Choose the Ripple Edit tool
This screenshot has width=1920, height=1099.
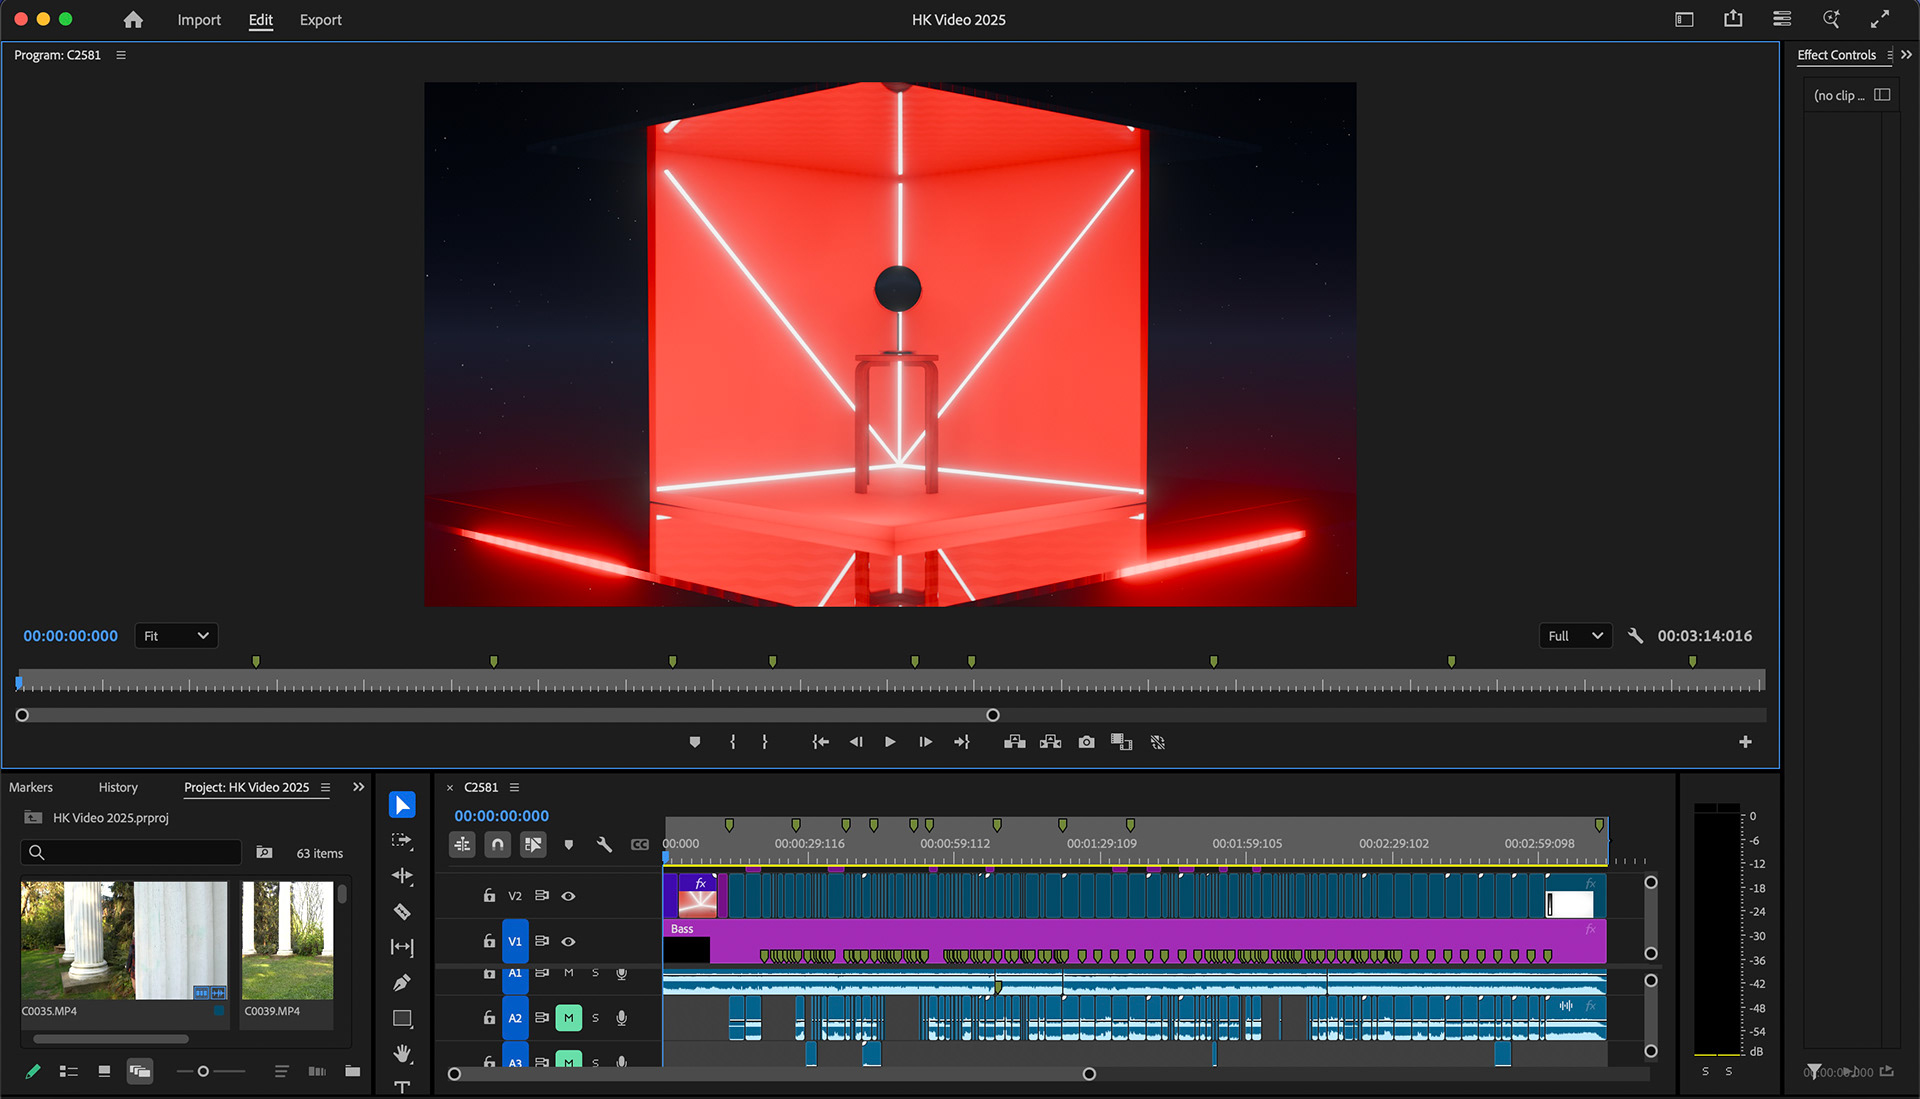pyautogui.click(x=402, y=876)
